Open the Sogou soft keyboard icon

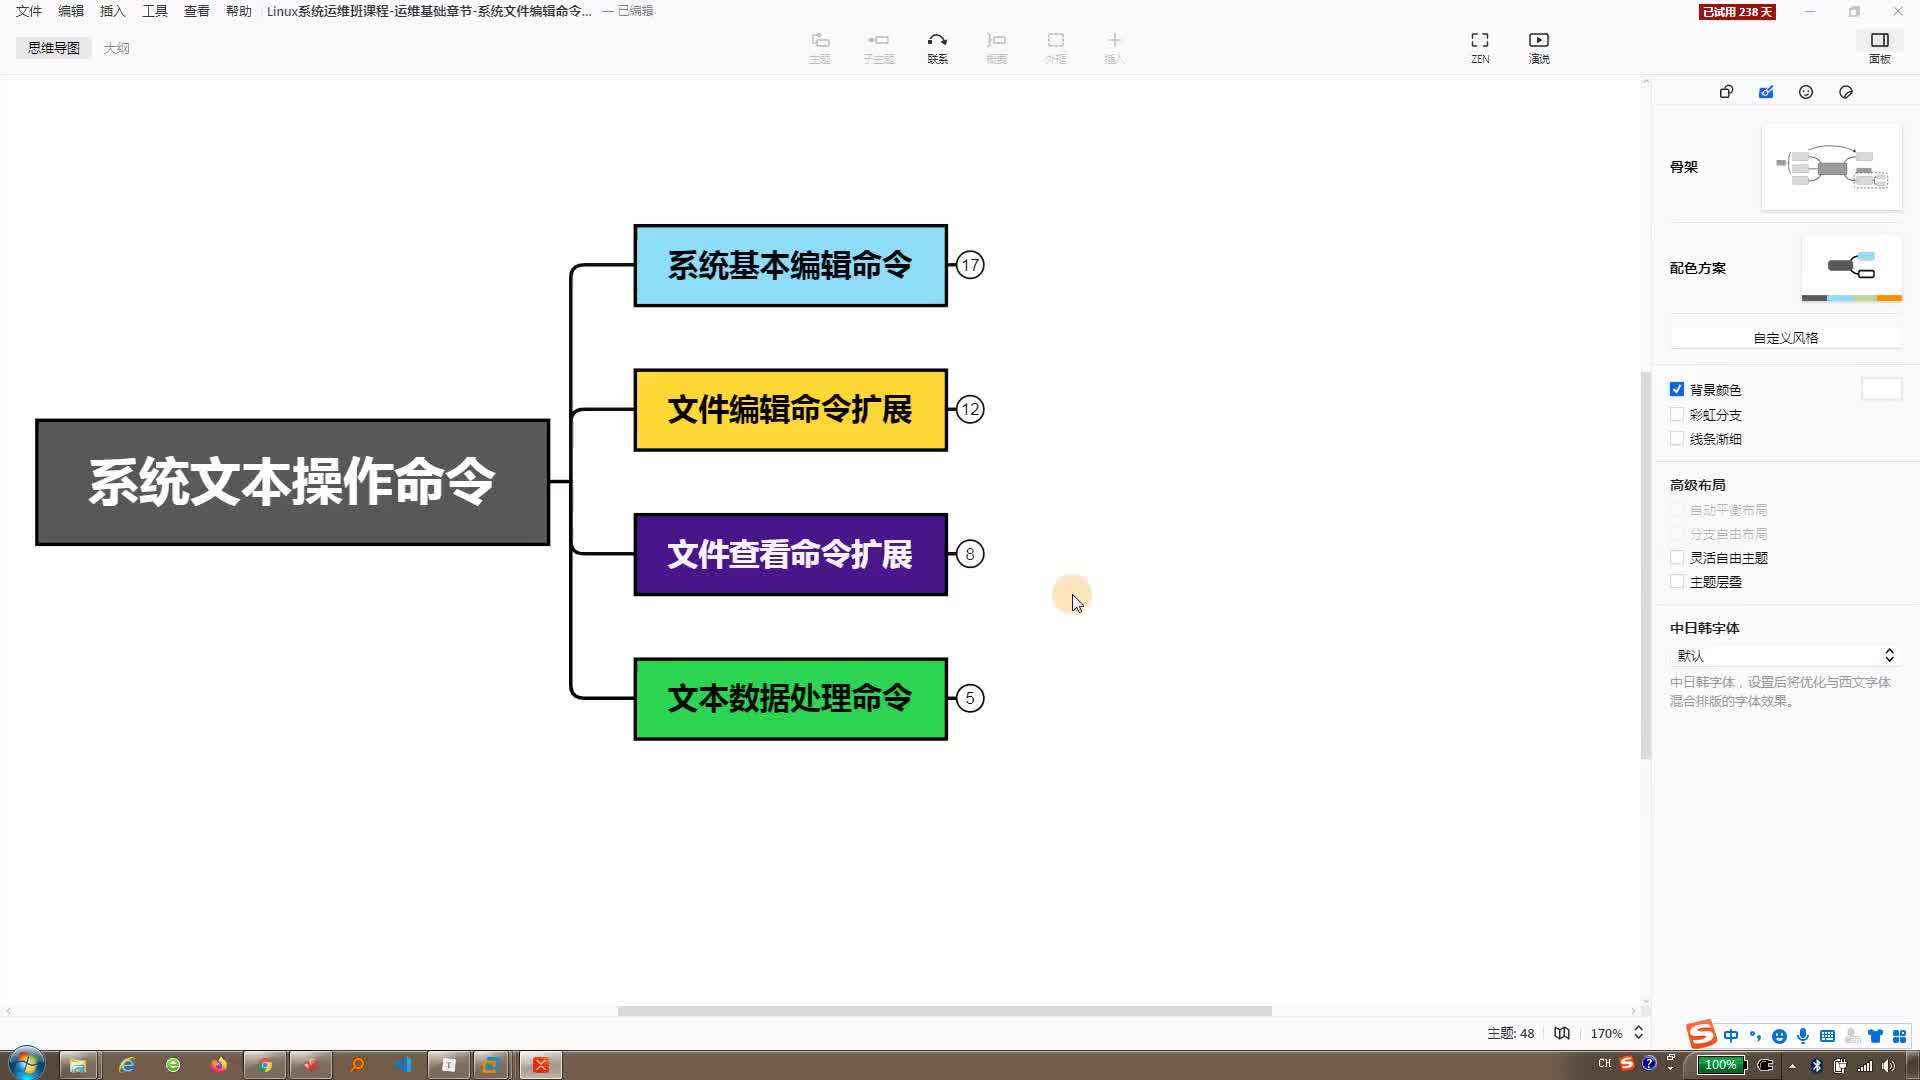pos(1827,1036)
